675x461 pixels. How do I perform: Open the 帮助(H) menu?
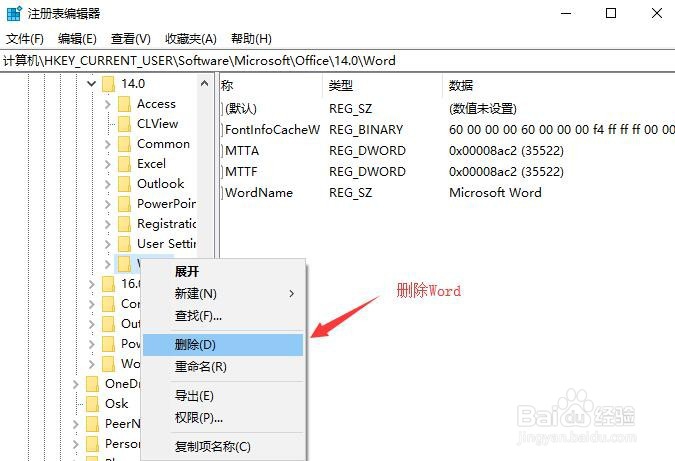click(251, 39)
